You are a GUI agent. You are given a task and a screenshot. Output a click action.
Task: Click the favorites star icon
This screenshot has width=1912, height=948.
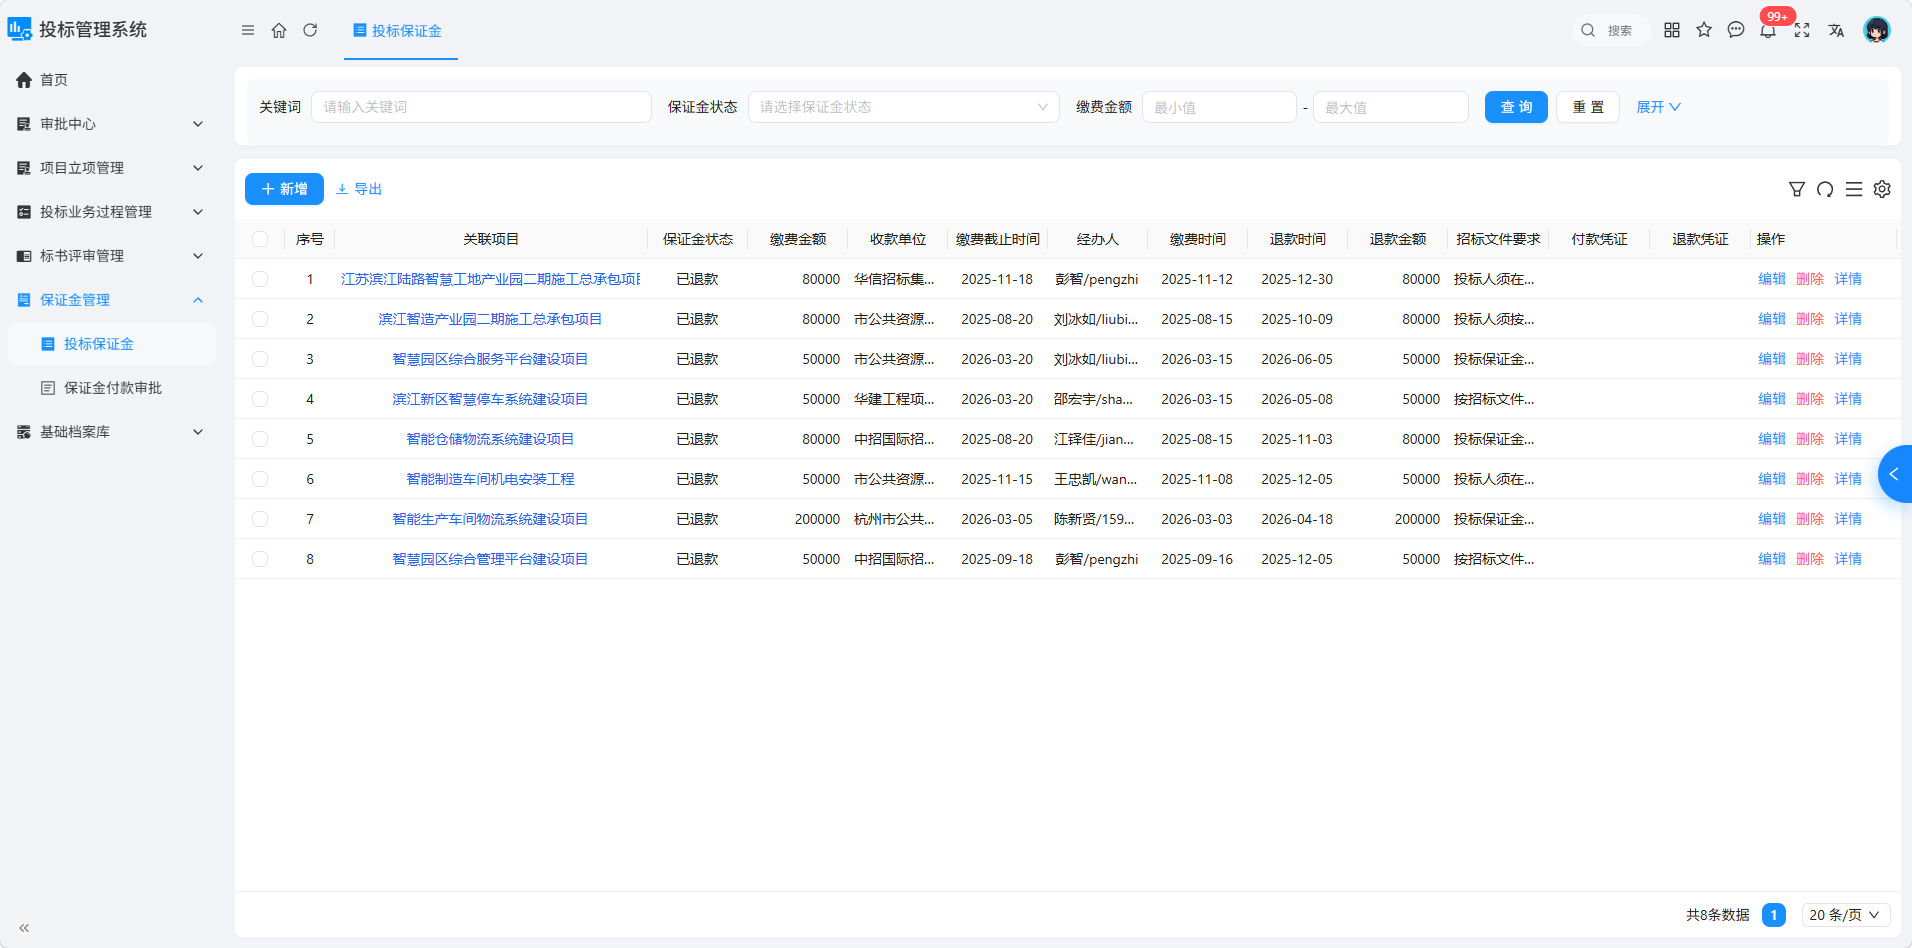click(1704, 30)
